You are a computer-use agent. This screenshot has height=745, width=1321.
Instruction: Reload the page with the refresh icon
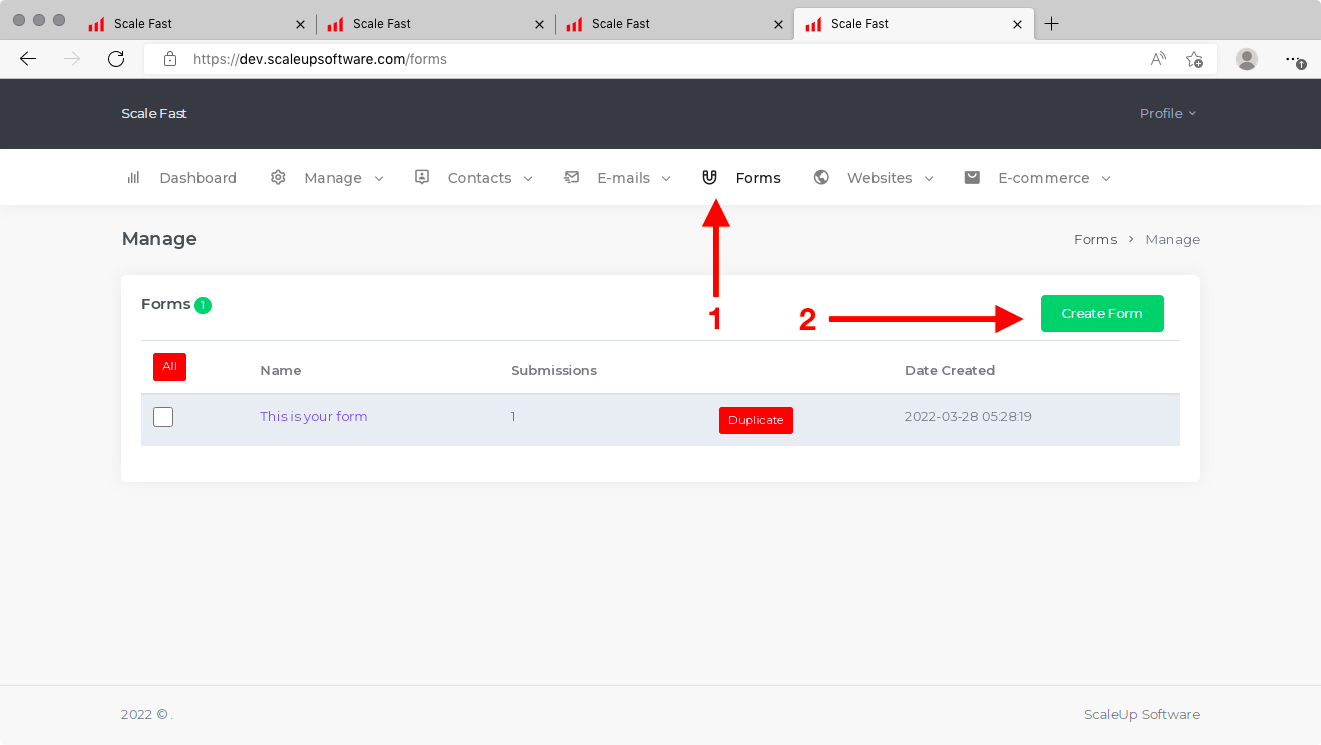(116, 59)
